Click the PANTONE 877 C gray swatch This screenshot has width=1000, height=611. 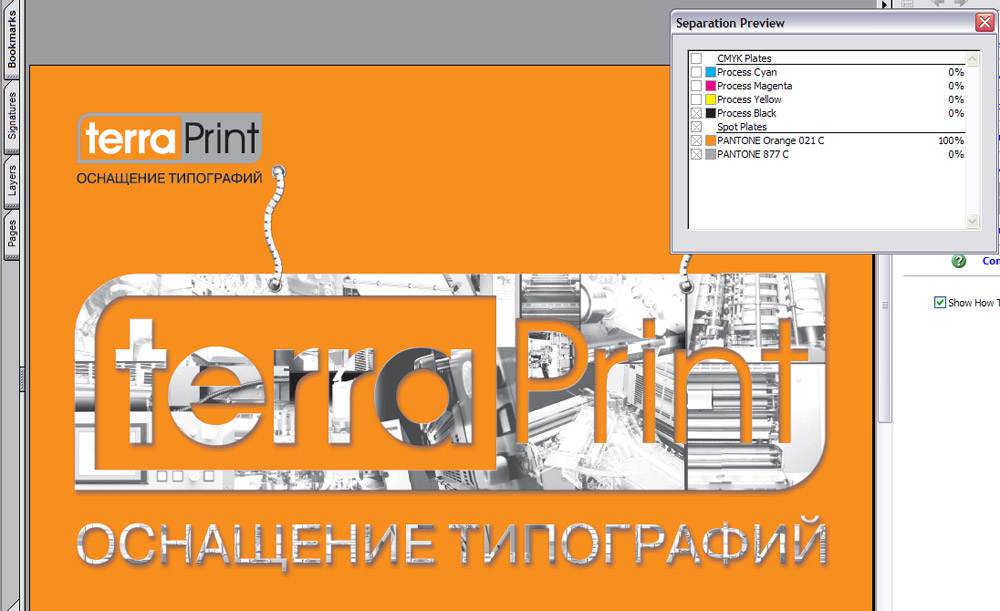(710, 154)
